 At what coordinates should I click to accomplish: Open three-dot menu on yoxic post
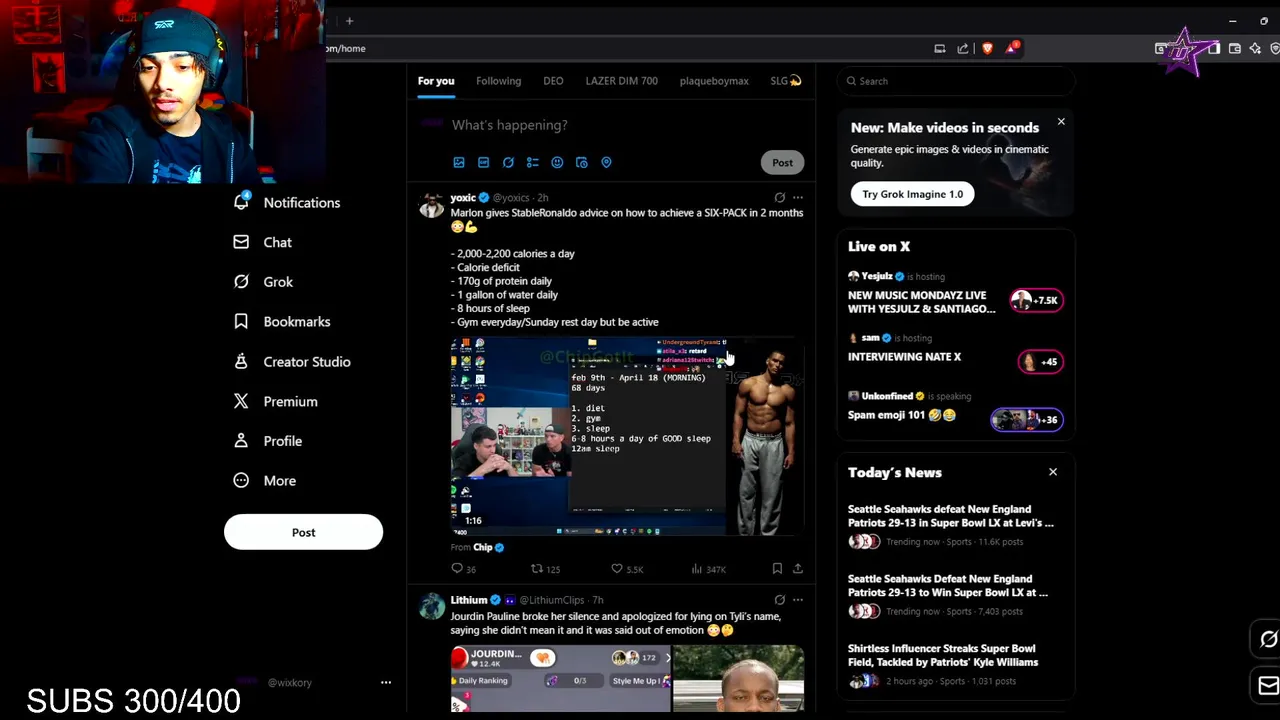coord(798,198)
